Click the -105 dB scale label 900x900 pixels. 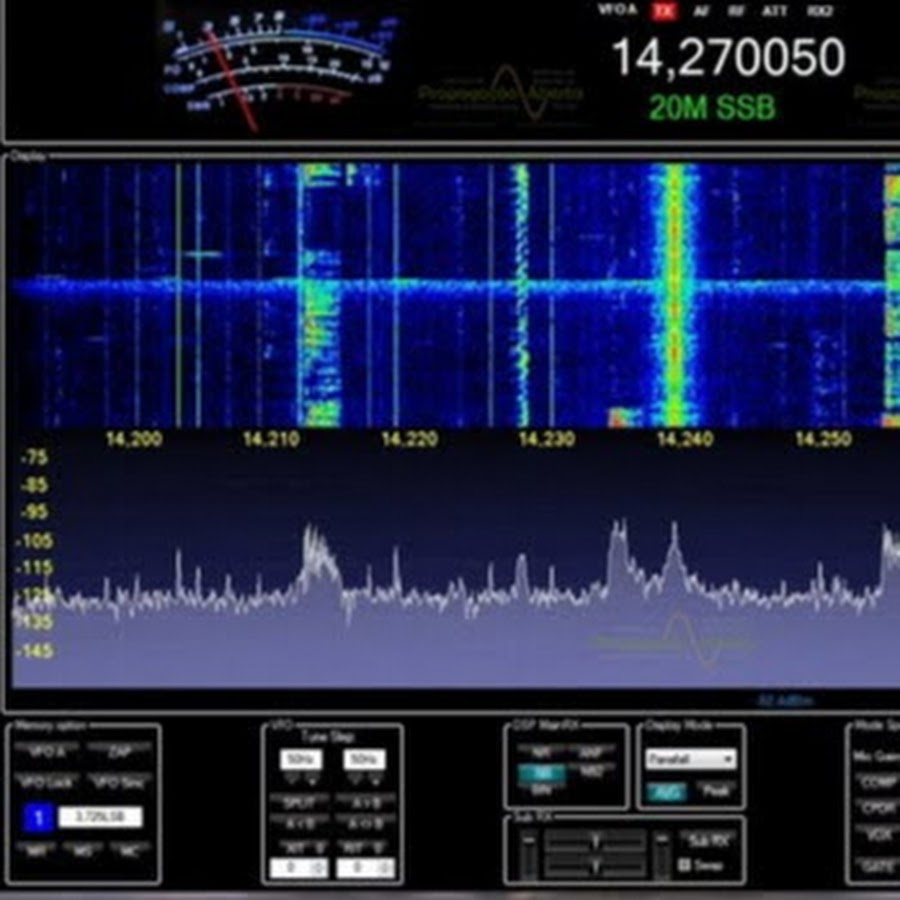pyautogui.click(x=36, y=541)
